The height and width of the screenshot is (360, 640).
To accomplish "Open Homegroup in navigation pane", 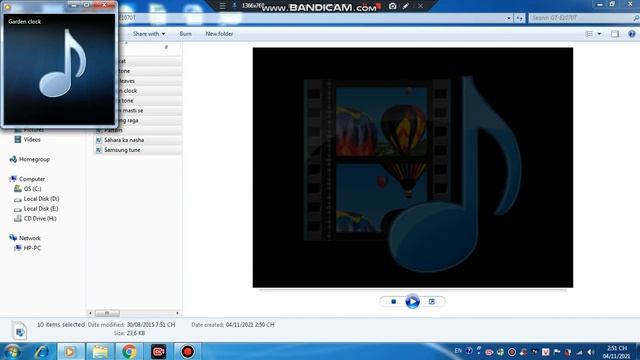I will (x=34, y=159).
